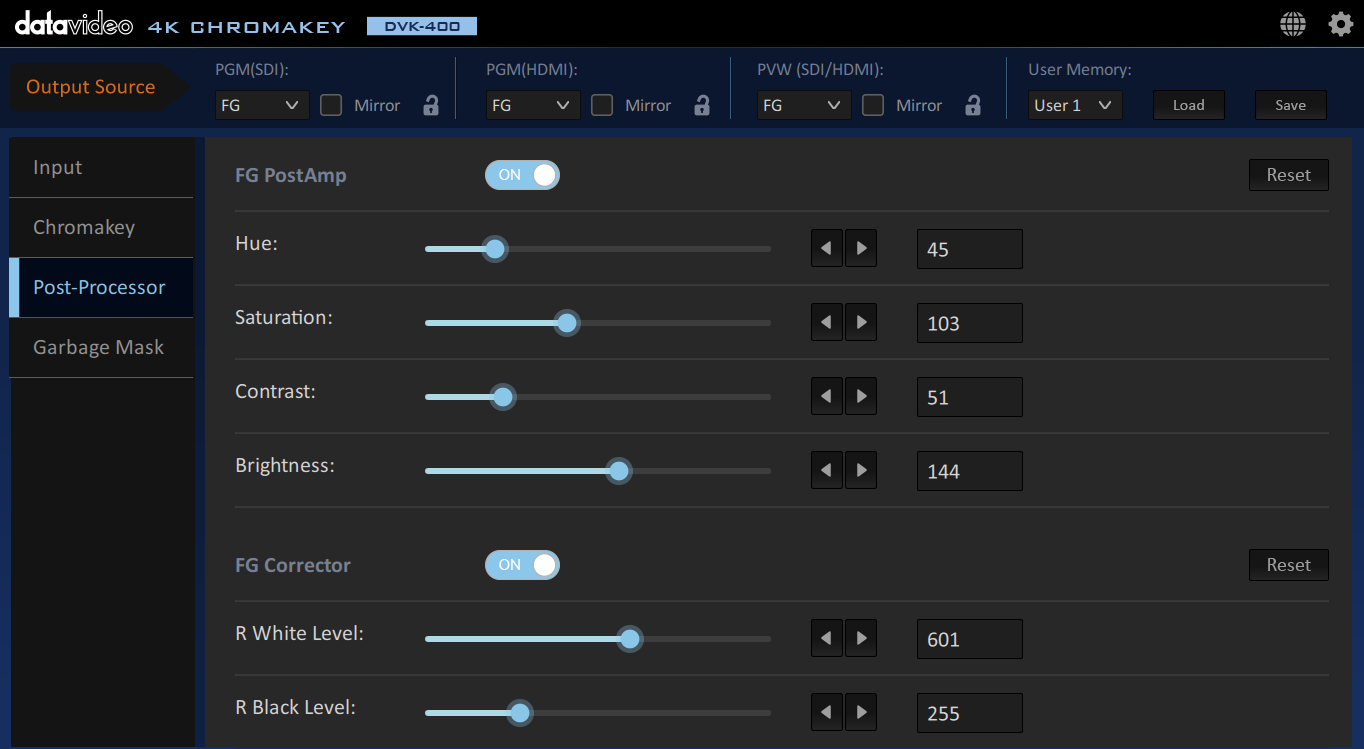Click the PGM(HDMI) lock icon
This screenshot has height=749, width=1364.
click(702, 105)
